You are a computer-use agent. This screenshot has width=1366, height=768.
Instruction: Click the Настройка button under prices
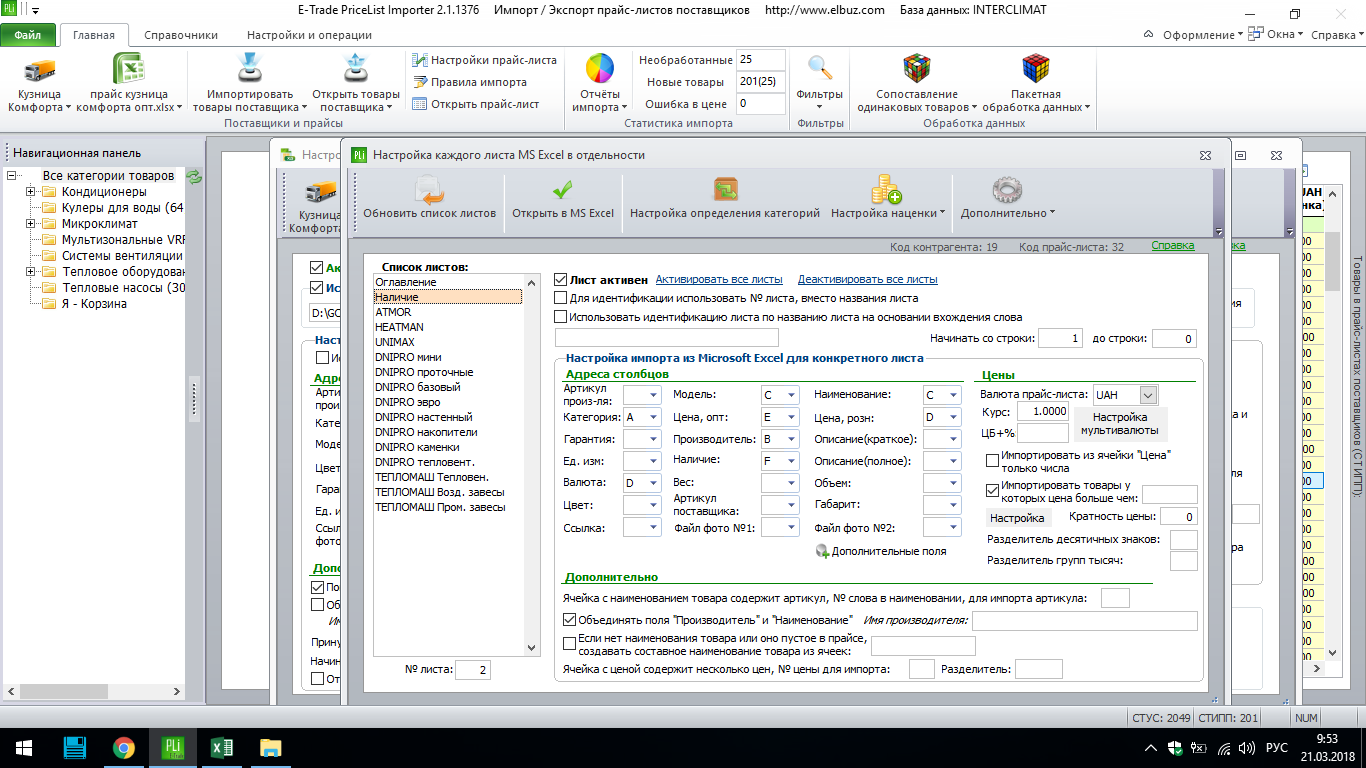pyautogui.click(x=1017, y=518)
